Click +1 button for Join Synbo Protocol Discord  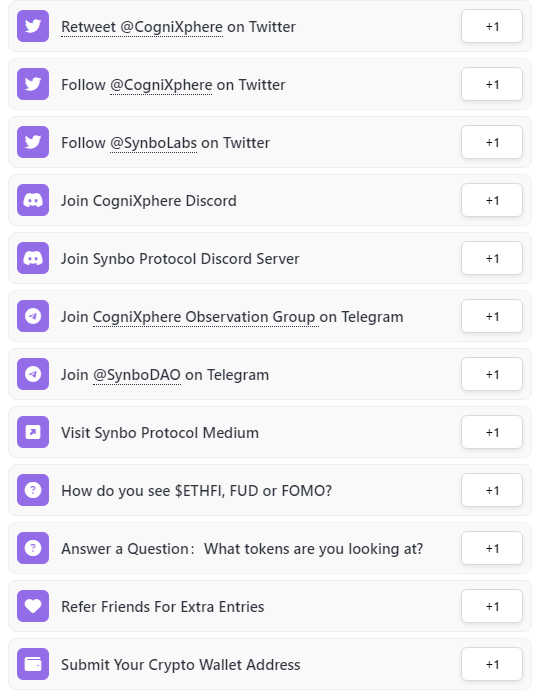(492, 258)
